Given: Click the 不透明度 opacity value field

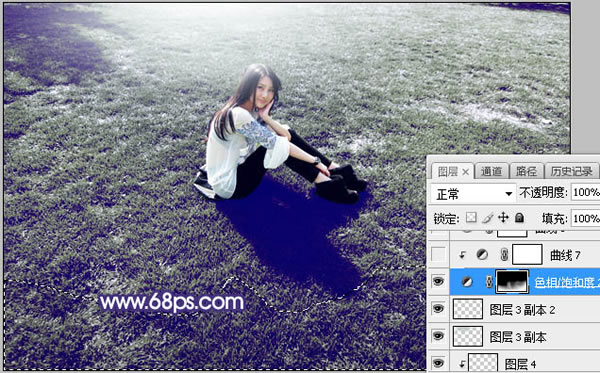Looking at the screenshot, I should tap(585, 192).
